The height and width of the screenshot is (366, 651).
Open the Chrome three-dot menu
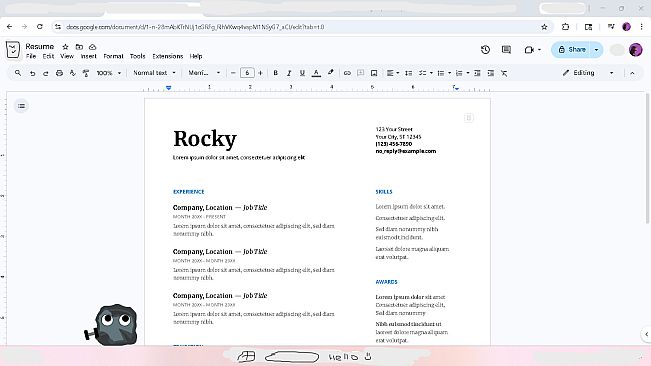coord(641,27)
